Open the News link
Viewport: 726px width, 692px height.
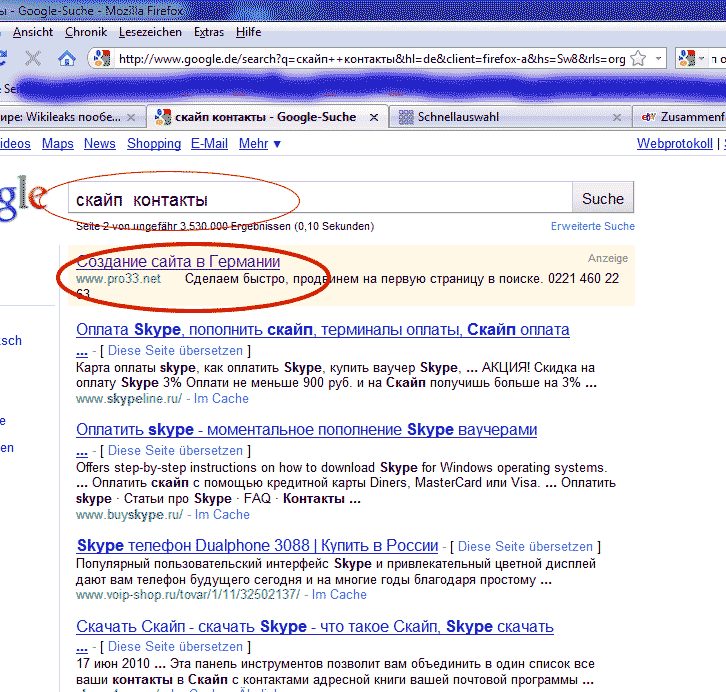coord(100,143)
